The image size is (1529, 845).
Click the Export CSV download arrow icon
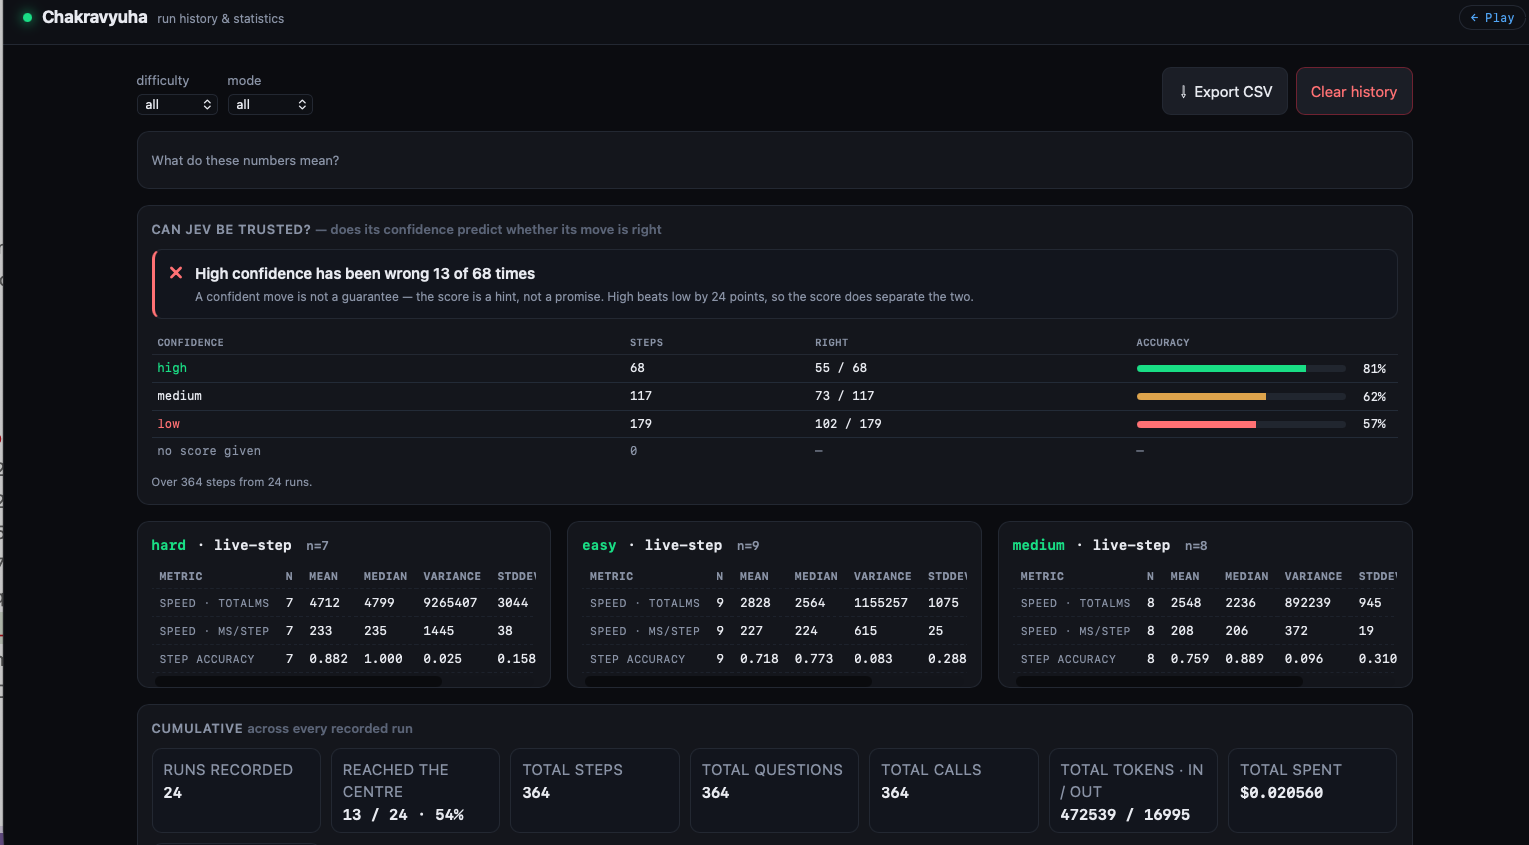[x=1183, y=92]
